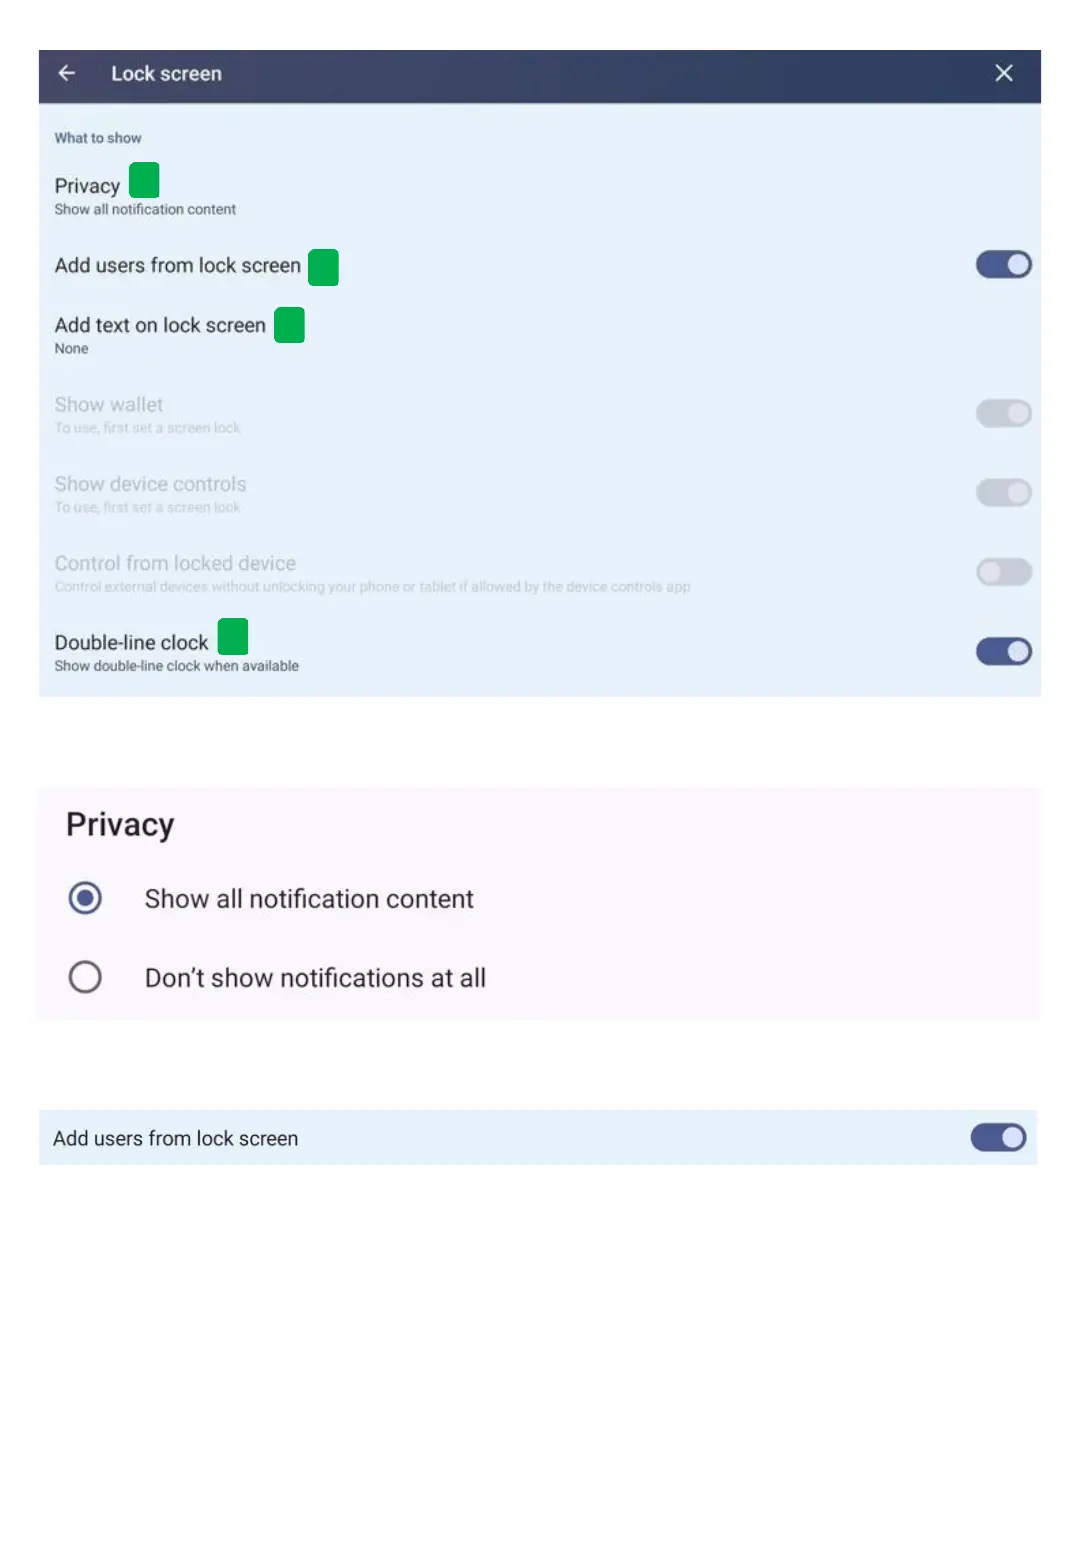Click the Show wallet setting label

coord(109,405)
